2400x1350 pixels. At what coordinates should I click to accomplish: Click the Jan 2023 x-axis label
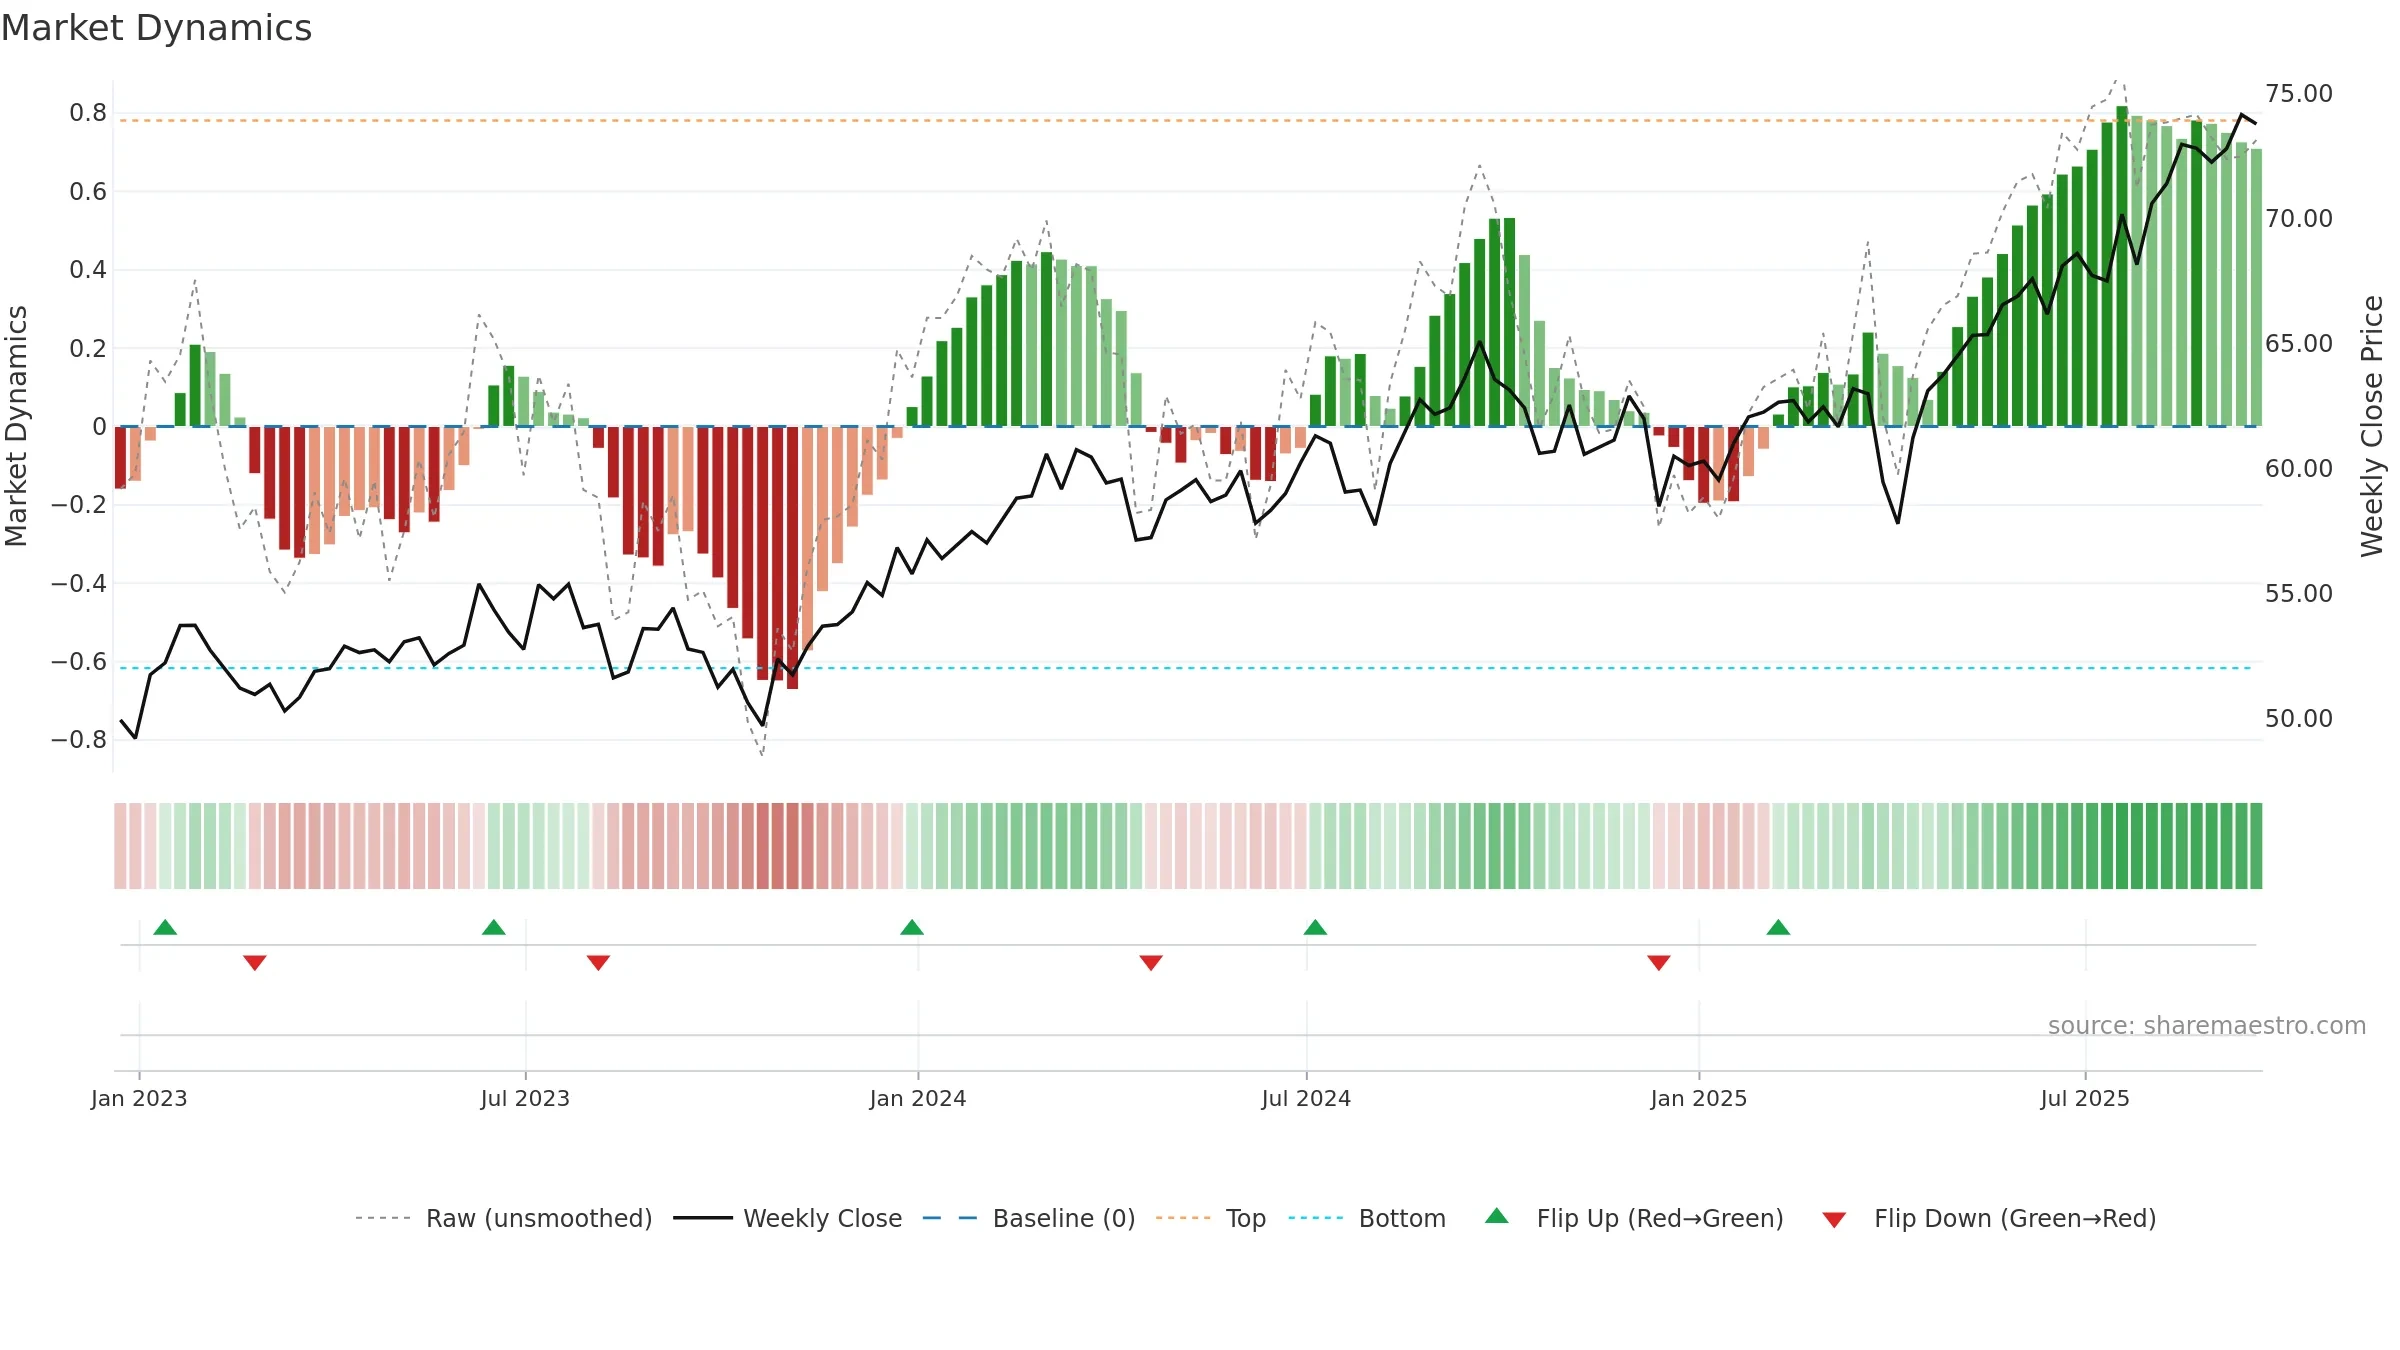click(x=139, y=1098)
